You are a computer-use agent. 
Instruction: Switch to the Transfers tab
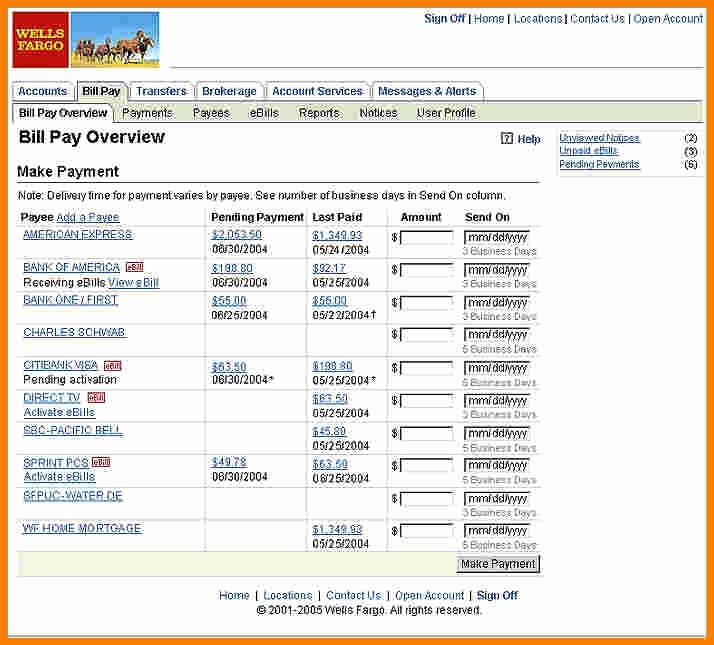tap(161, 91)
